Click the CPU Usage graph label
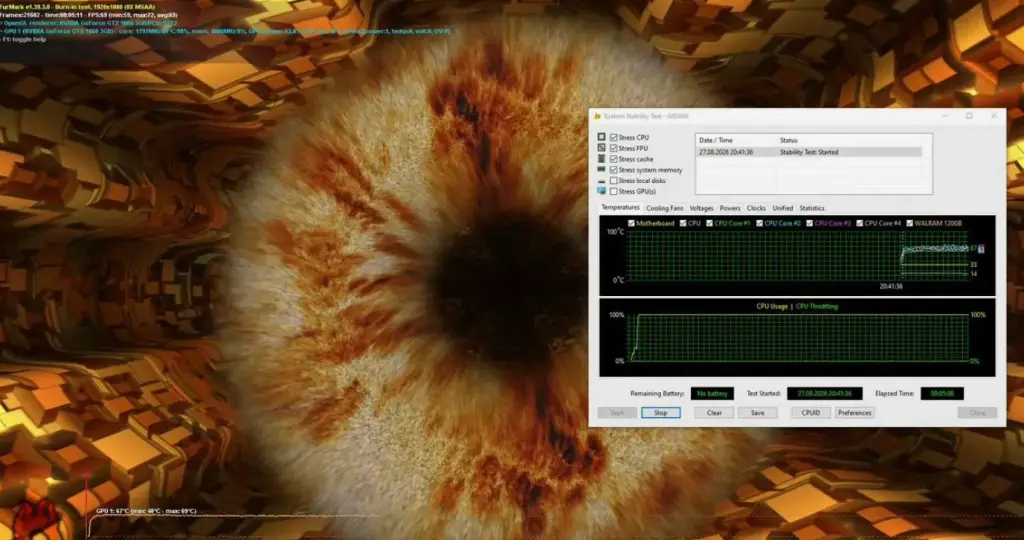Screen dimensions: 1024x540 click(772, 306)
